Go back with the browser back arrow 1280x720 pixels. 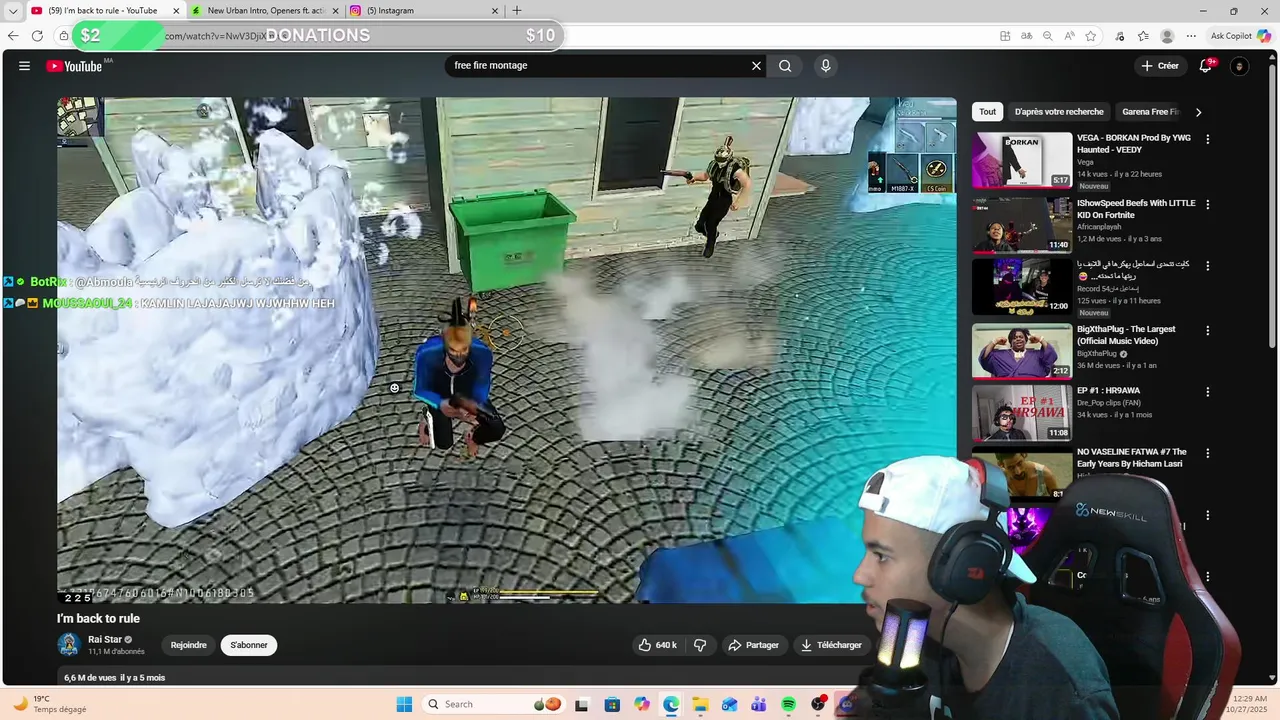click(13, 36)
